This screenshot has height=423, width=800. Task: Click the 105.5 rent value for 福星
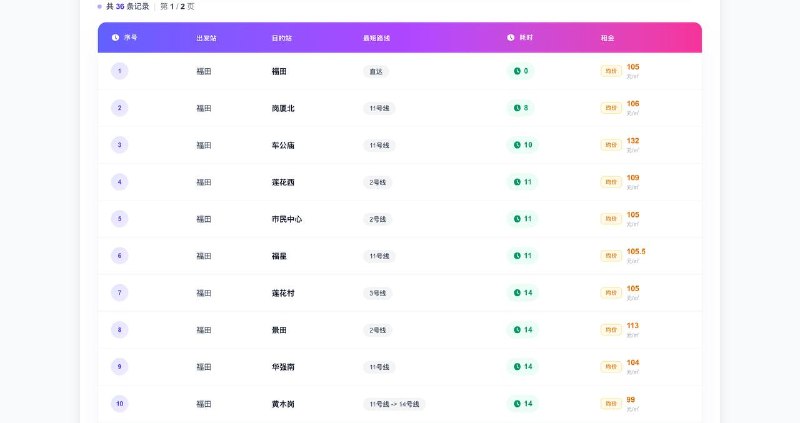pos(636,251)
